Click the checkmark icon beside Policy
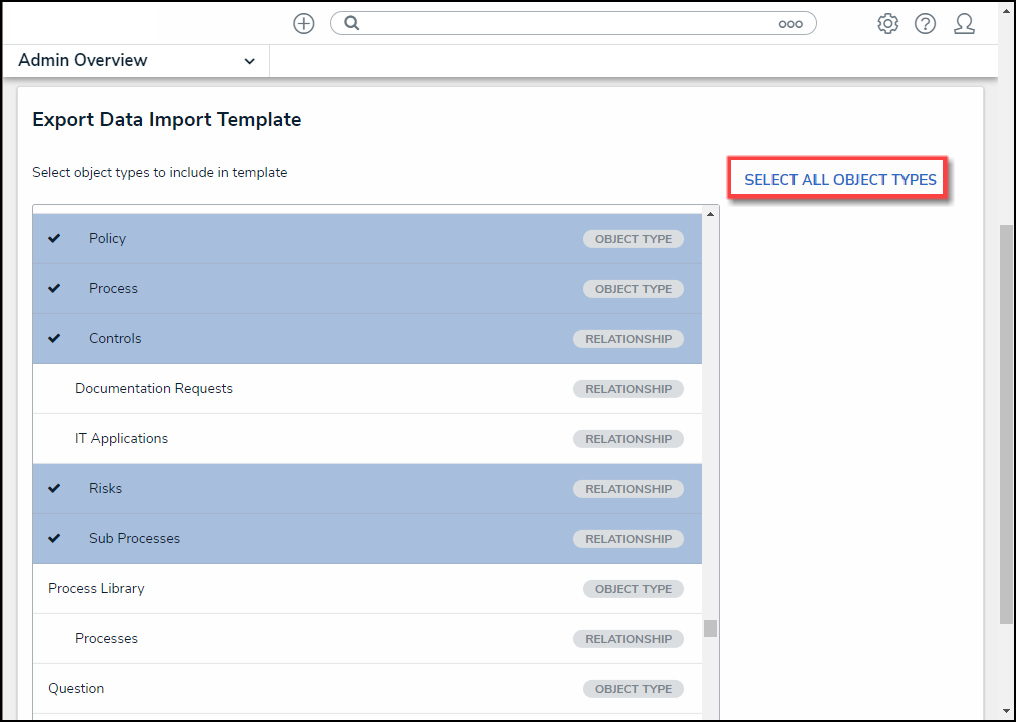Screen dimensions: 1016x722 (x=54, y=238)
